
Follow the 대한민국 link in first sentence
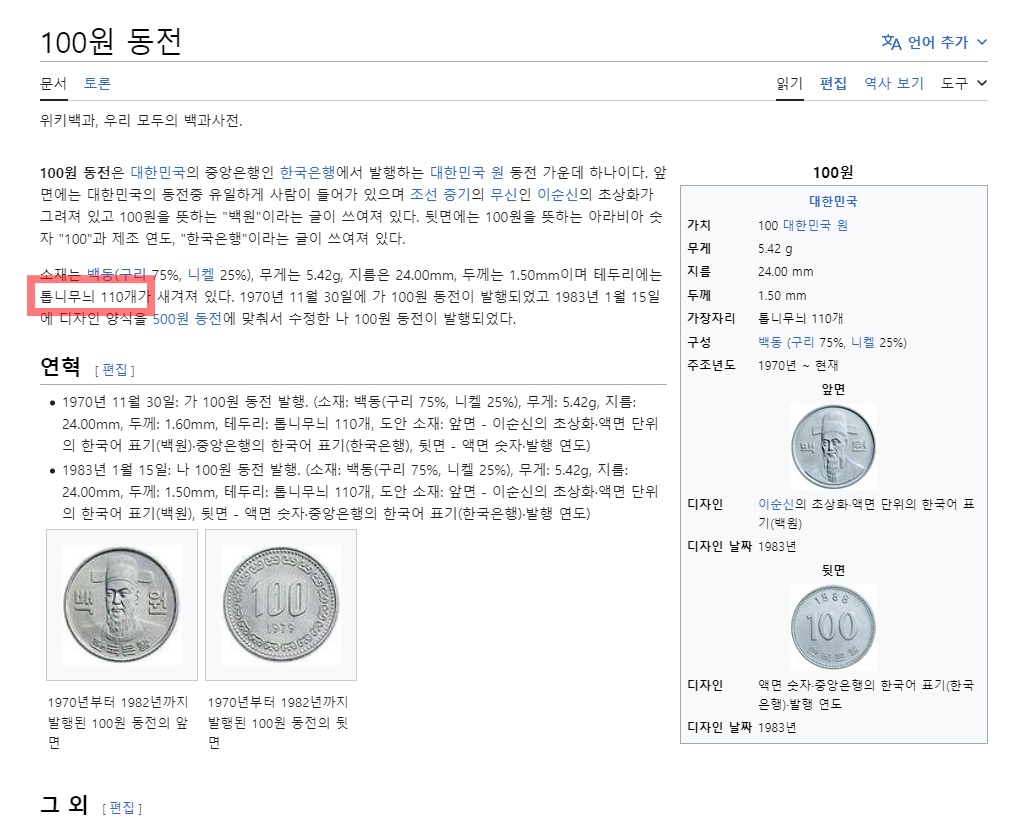[158, 173]
